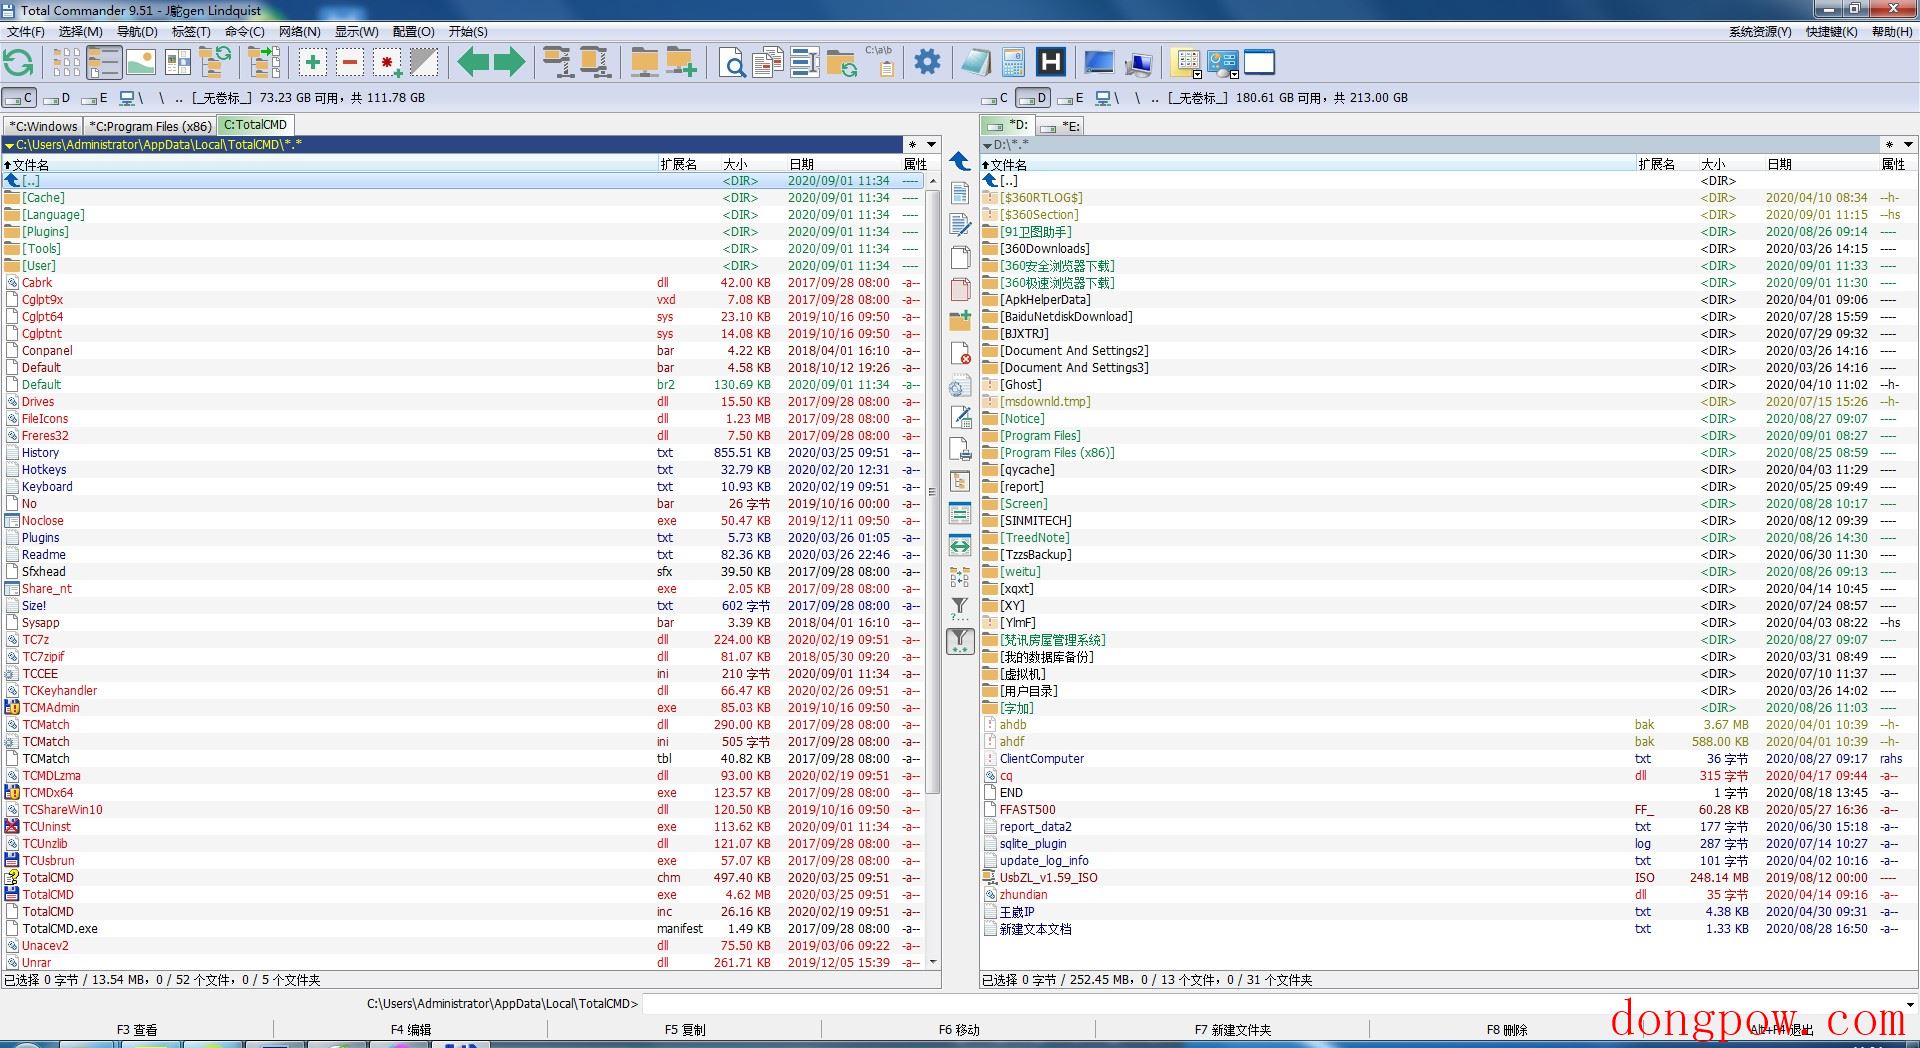Viewport: 1920px width, 1048px height.
Task: Click the F6 移动 button
Action: tap(959, 1029)
